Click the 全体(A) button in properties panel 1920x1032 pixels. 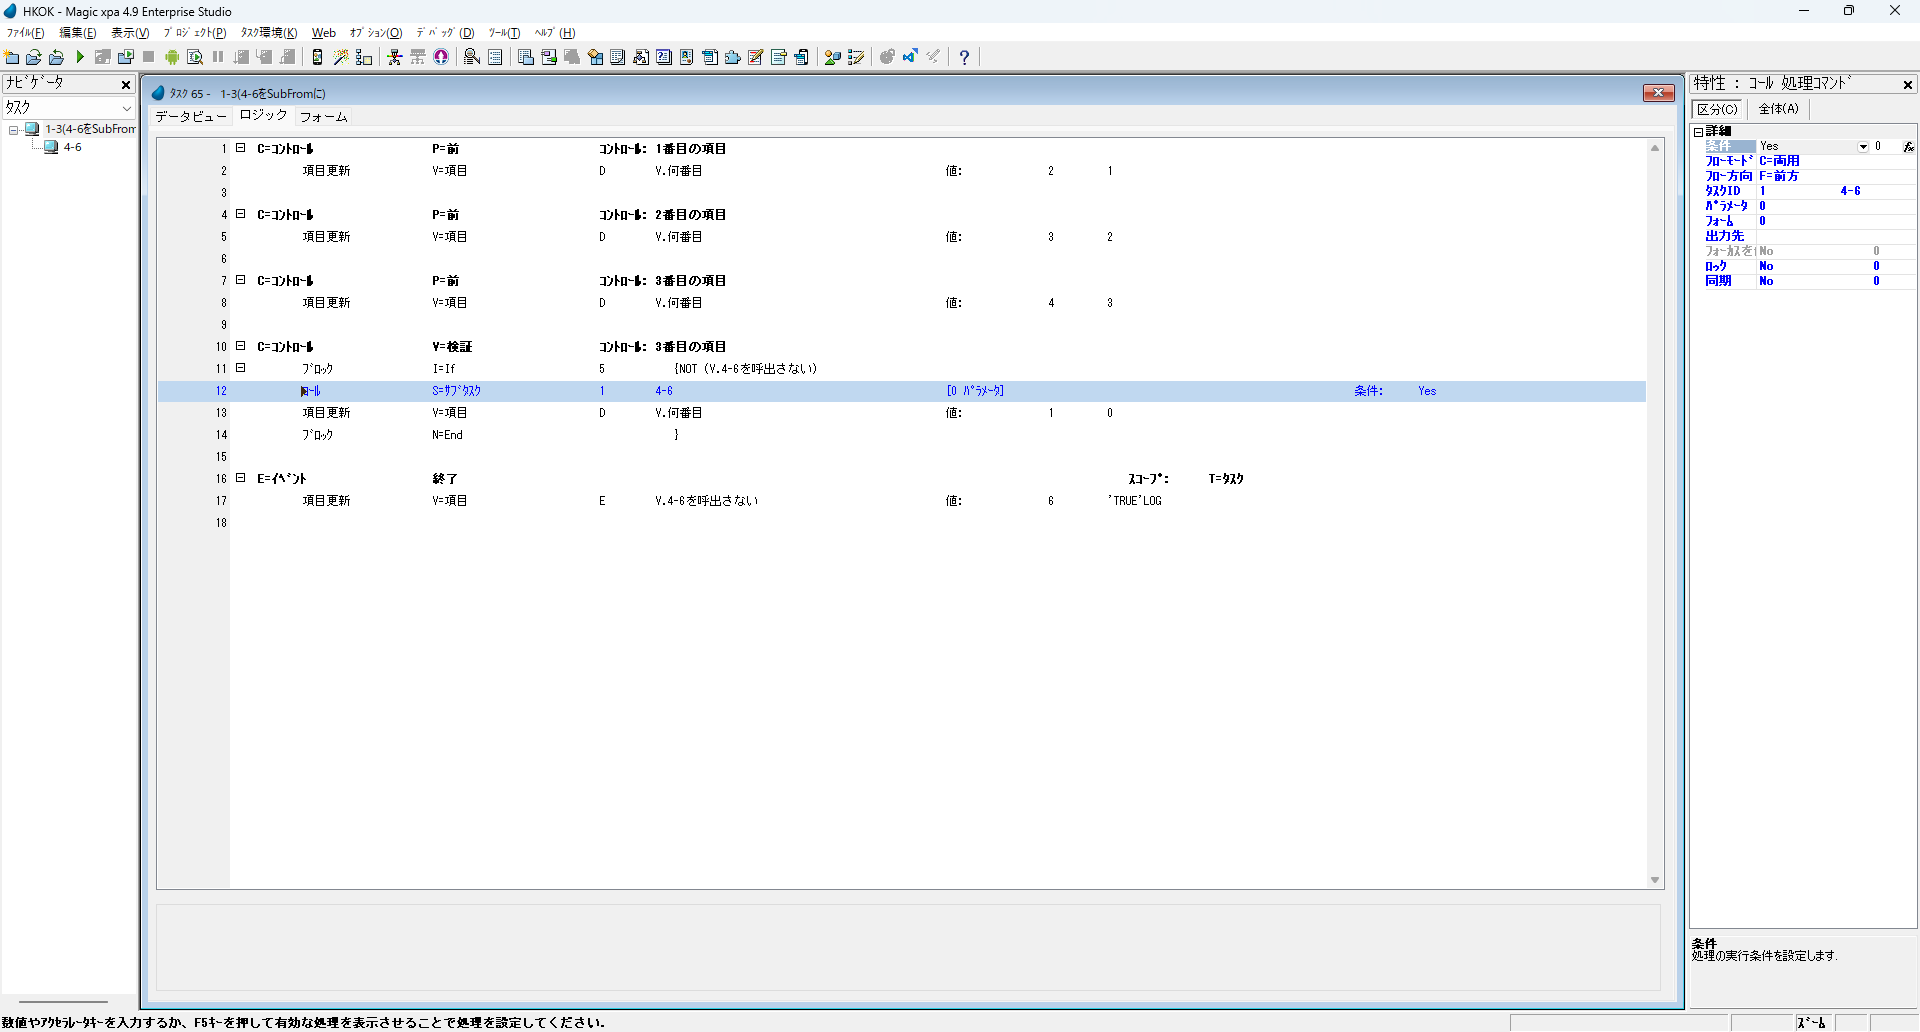coord(1778,109)
